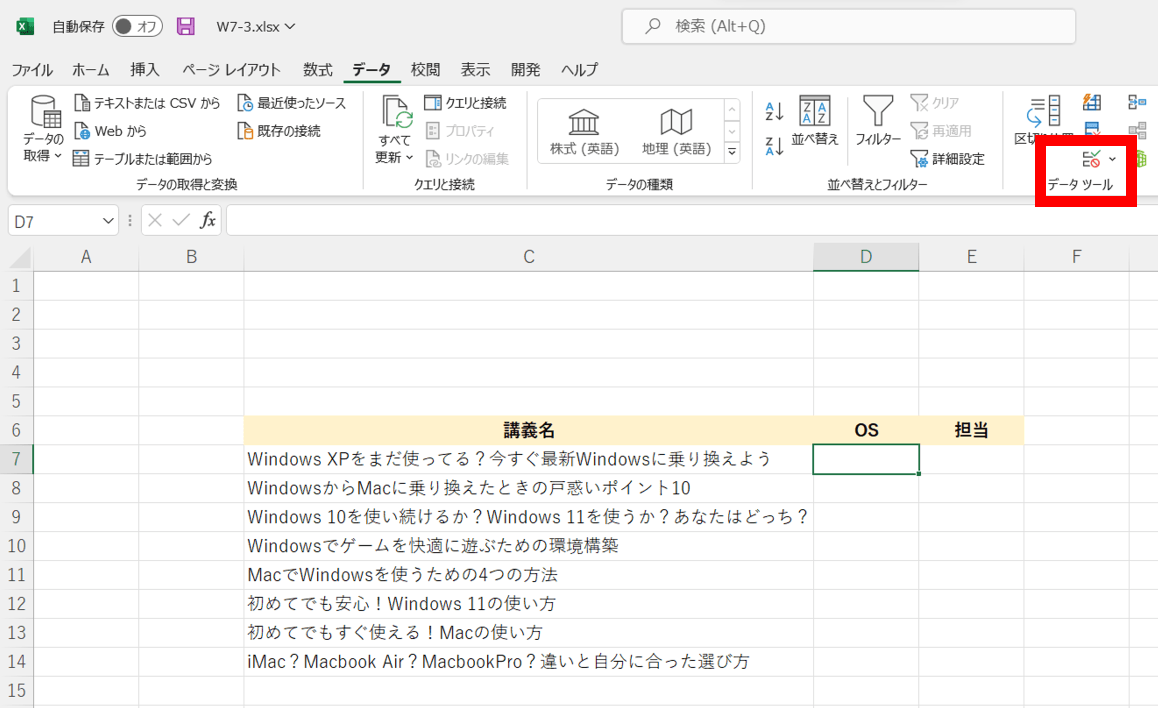Expand the データの種類 gallery
This screenshot has height=708, width=1158.
point(732,152)
